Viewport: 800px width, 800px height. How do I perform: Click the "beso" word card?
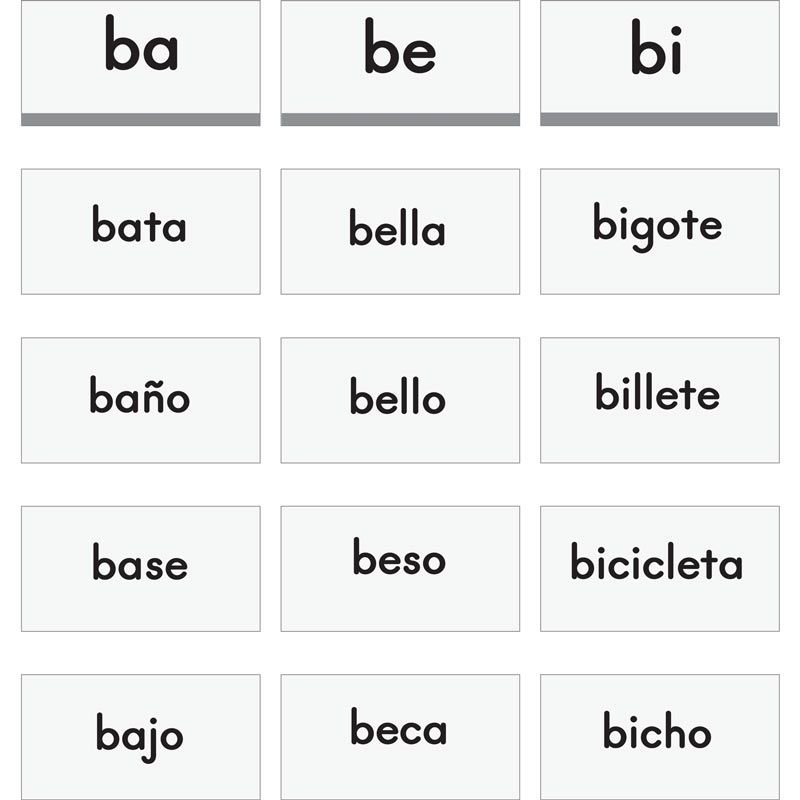(400, 568)
